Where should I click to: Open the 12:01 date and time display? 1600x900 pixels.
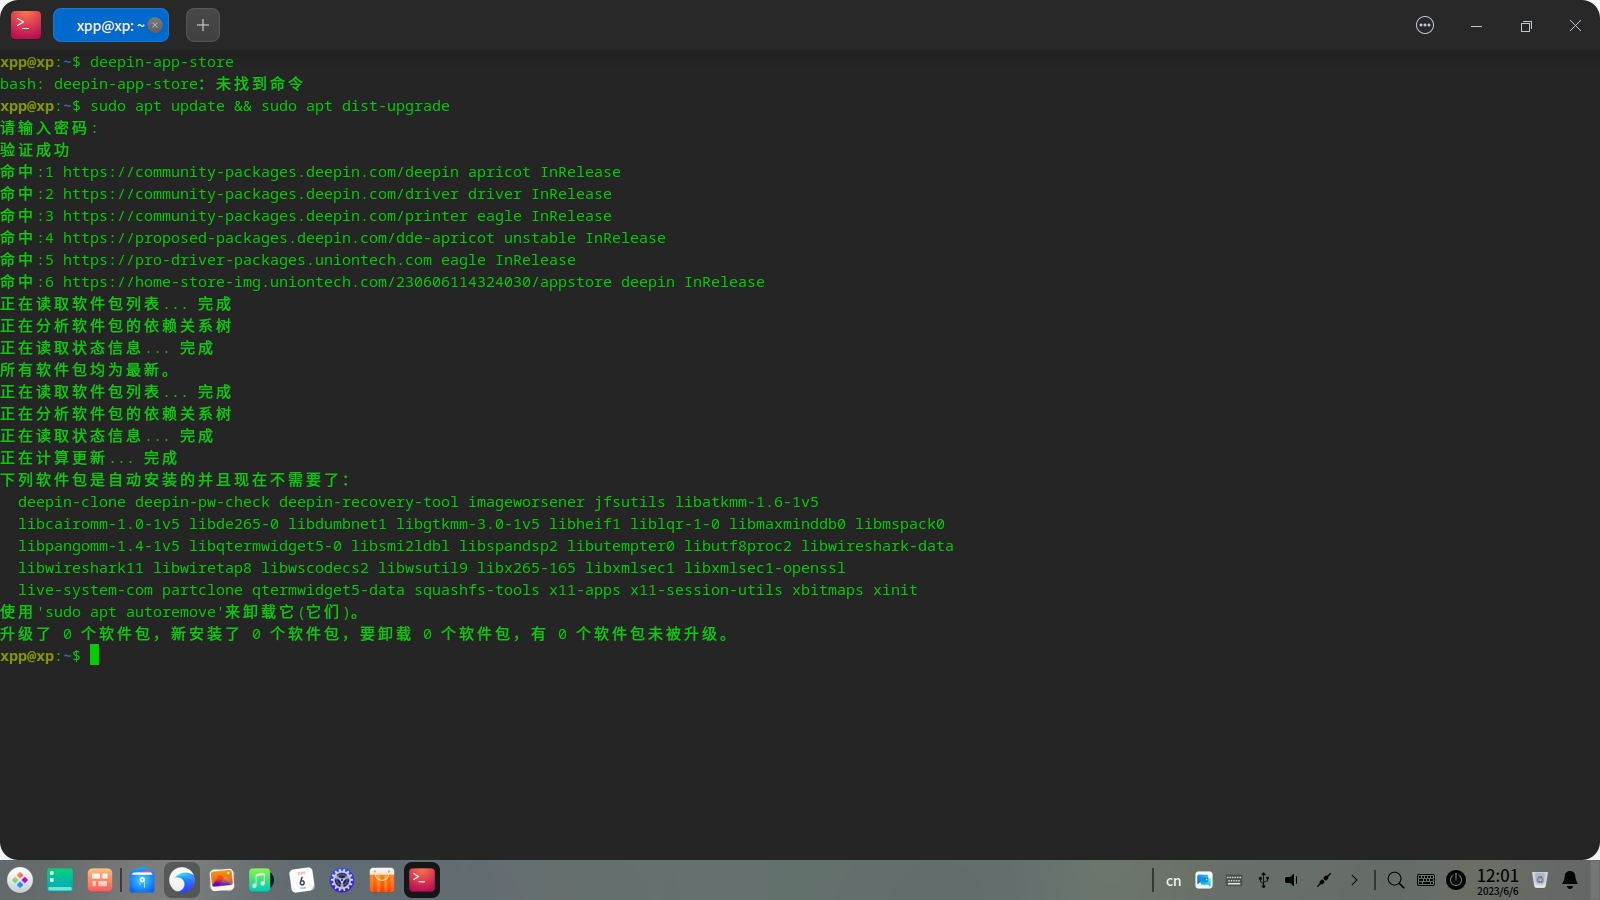[x=1498, y=881]
